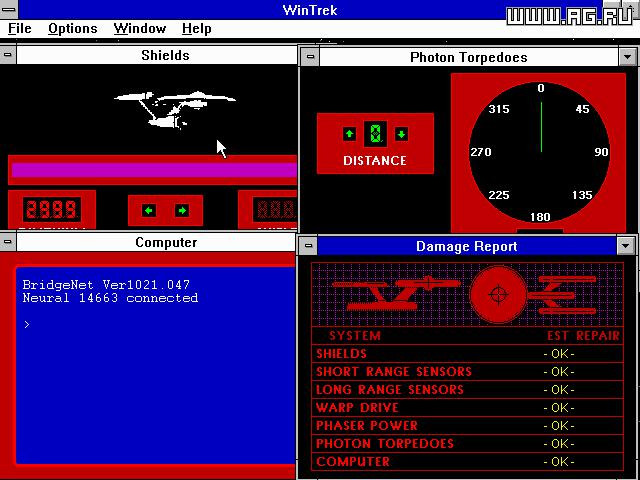The height and width of the screenshot is (480, 640).
Task: Select the SHIELDS damage row
Action: pos(468,353)
